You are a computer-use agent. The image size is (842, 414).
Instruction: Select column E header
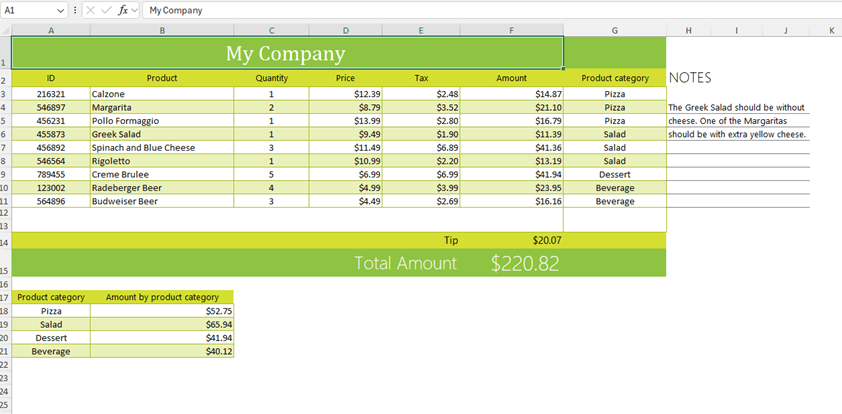(422, 31)
